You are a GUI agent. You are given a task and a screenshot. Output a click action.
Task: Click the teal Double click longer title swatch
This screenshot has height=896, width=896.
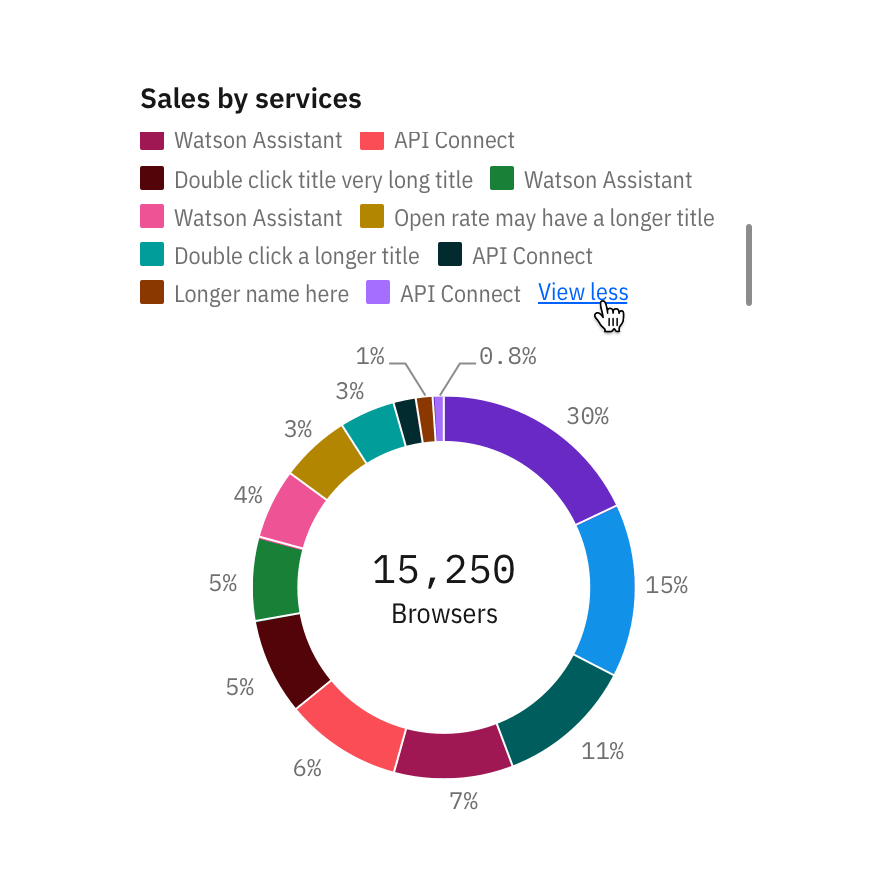152,255
